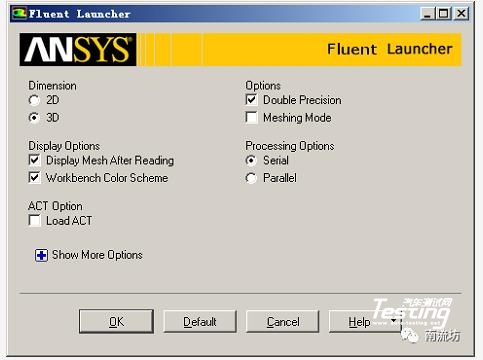This screenshot has width=483, height=360.
Task: Enable Meshing Mode checkbox
Action: 251,118
